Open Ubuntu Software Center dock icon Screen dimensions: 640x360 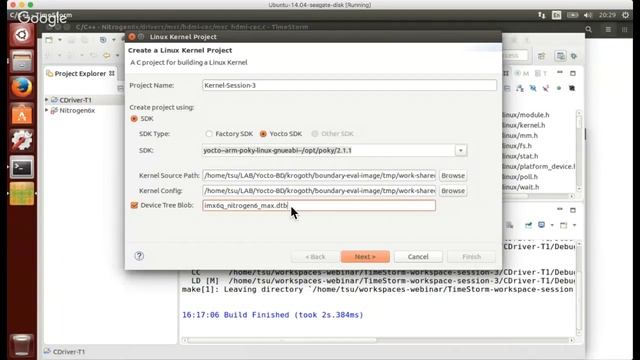pyautogui.click(x=22, y=114)
